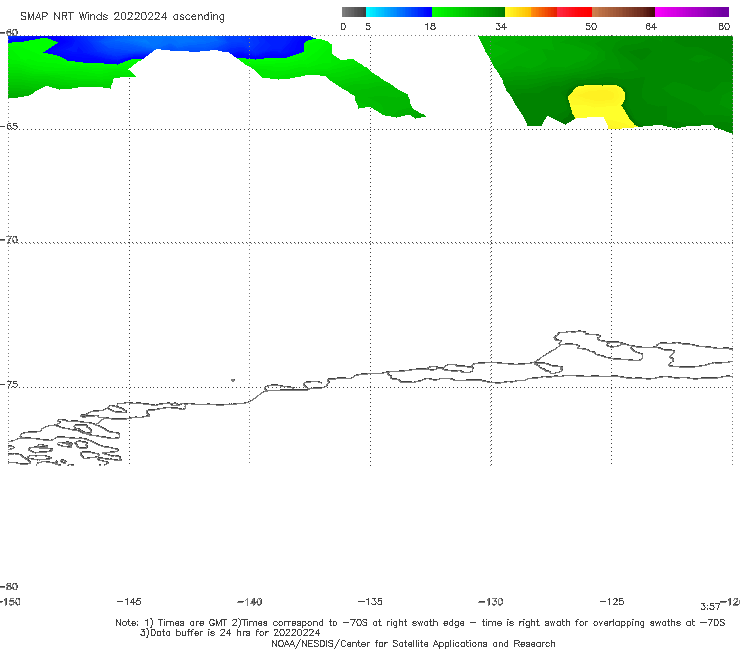Click the longitude label '-140'
740x650 pixels.
coord(250,601)
